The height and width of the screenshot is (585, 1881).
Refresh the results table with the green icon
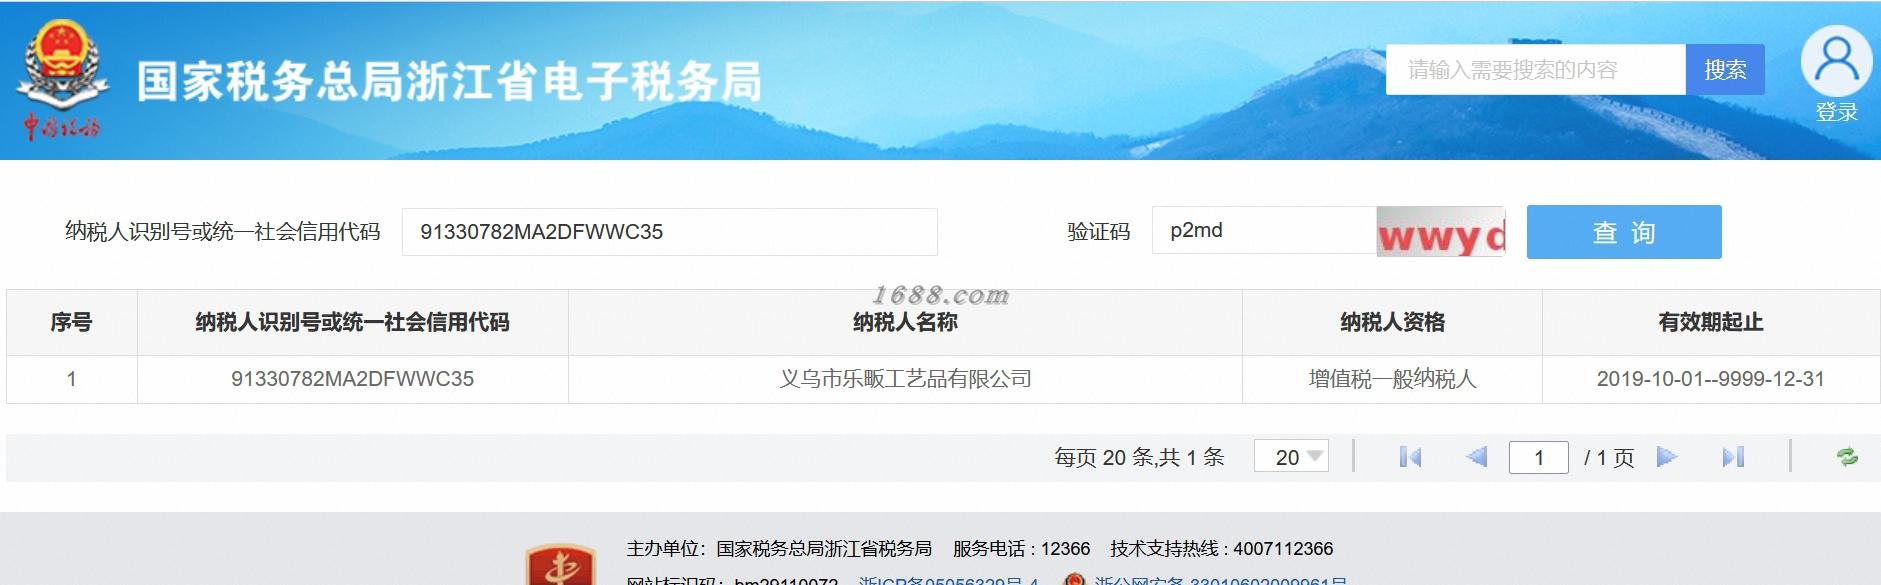1847,457
